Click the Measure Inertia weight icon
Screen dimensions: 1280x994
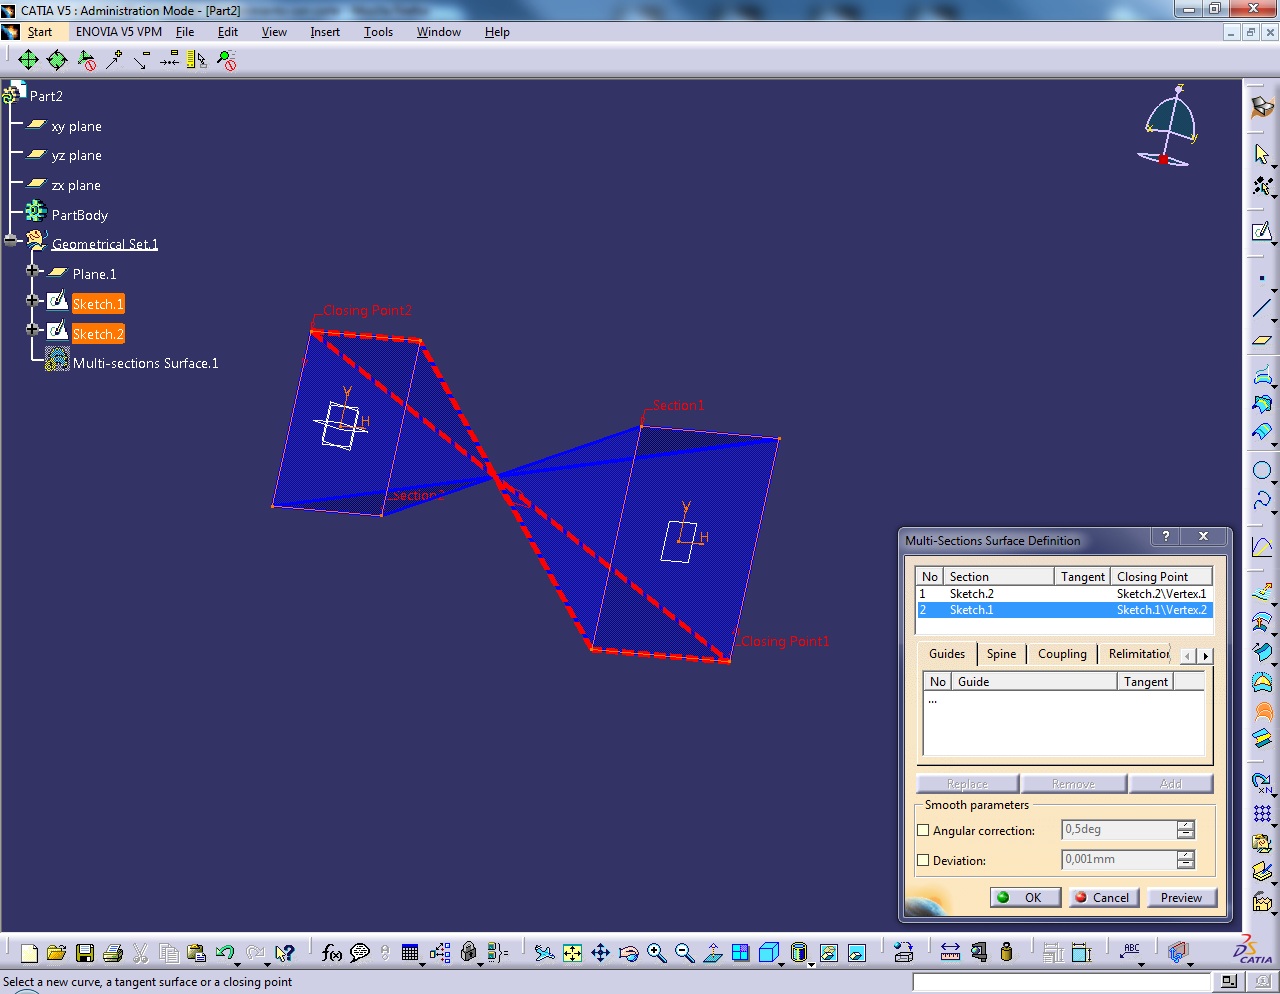(x=1006, y=953)
